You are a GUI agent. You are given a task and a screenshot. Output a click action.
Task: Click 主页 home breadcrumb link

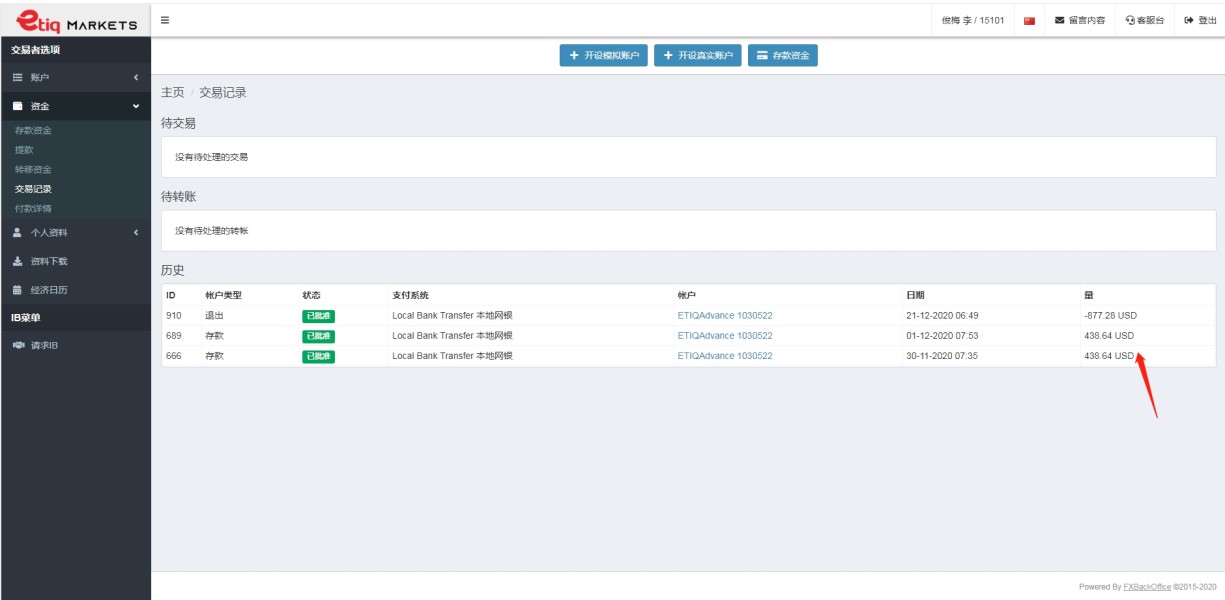(x=172, y=92)
